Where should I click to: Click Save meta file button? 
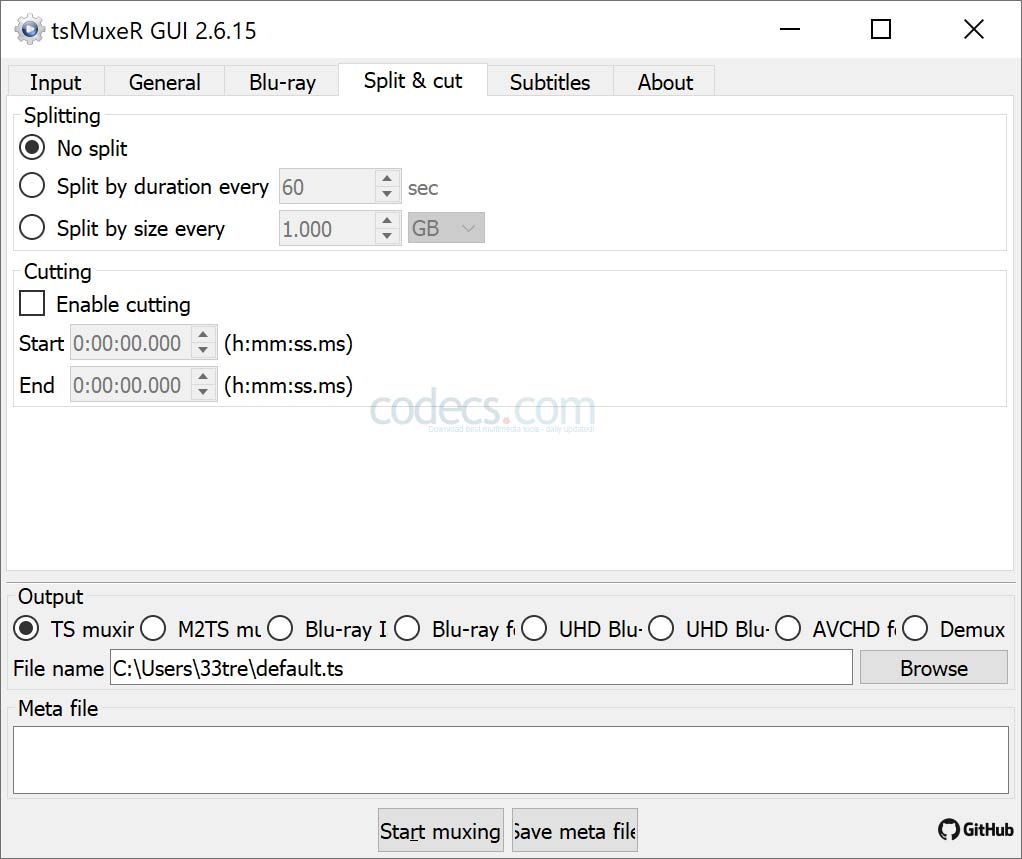click(575, 830)
